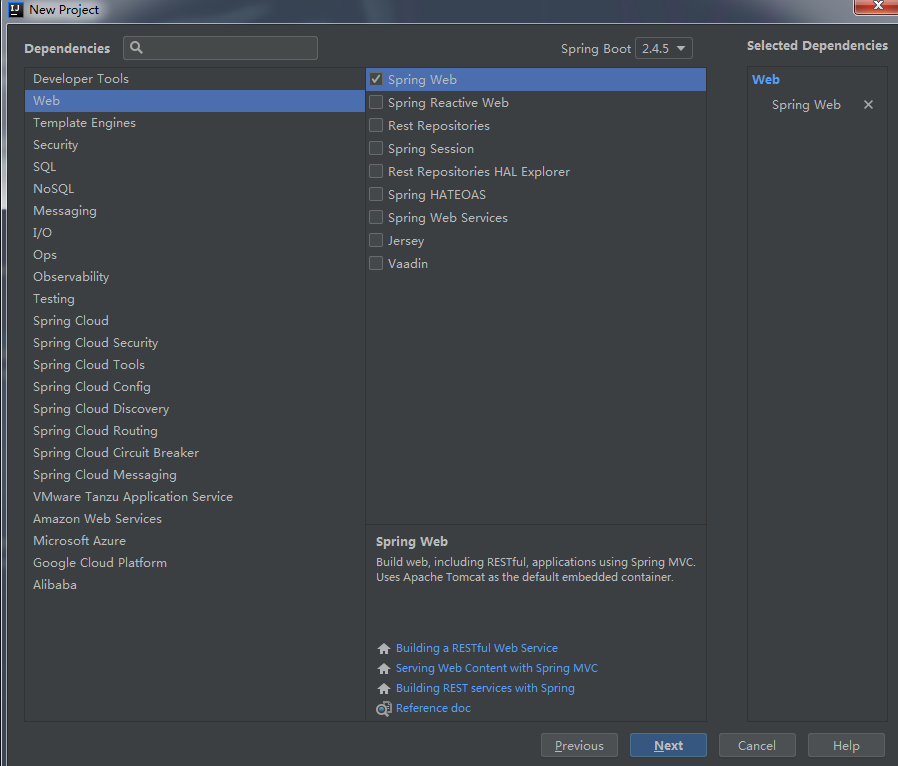Choose the Security category

pyautogui.click(x=195, y=145)
